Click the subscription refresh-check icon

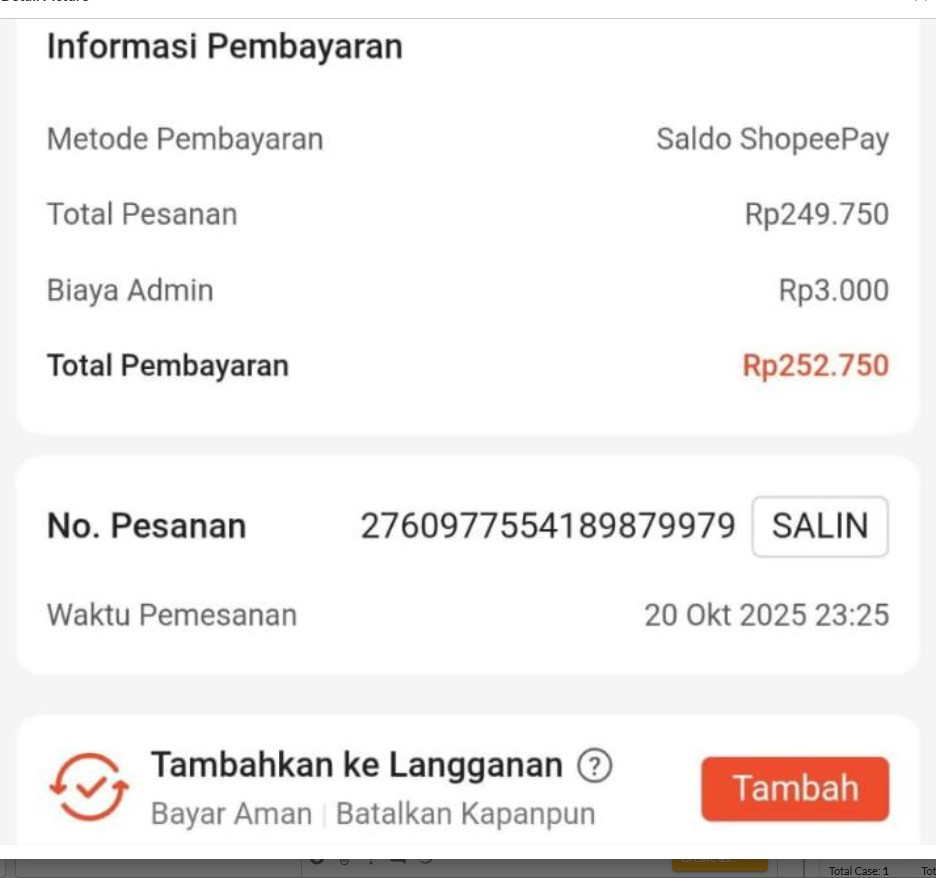[89, 787]
